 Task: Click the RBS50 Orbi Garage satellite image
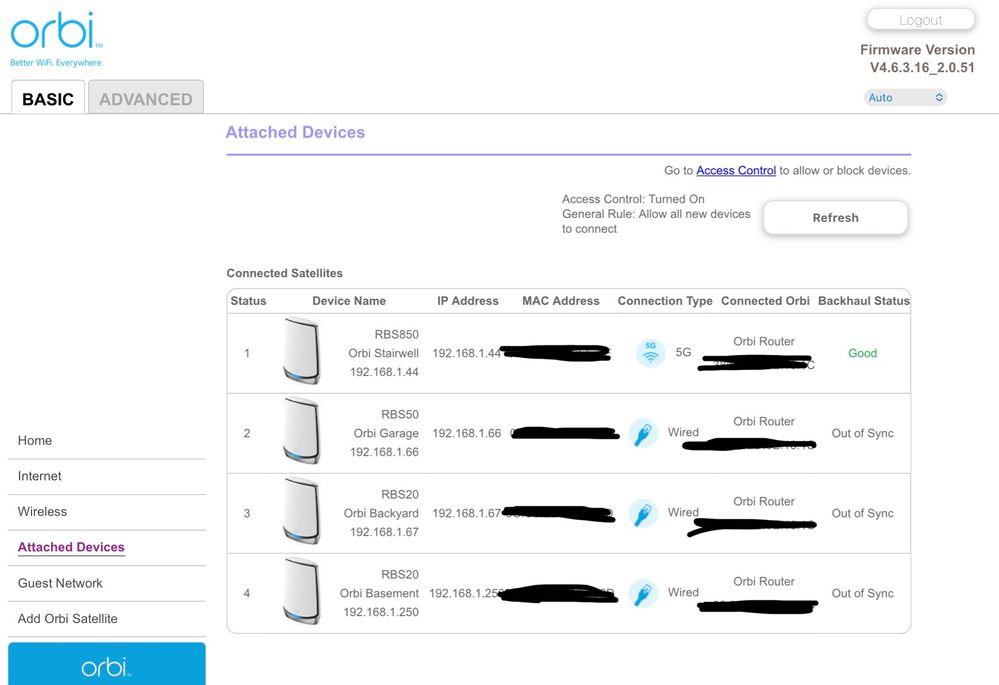[x=301, y=432]
